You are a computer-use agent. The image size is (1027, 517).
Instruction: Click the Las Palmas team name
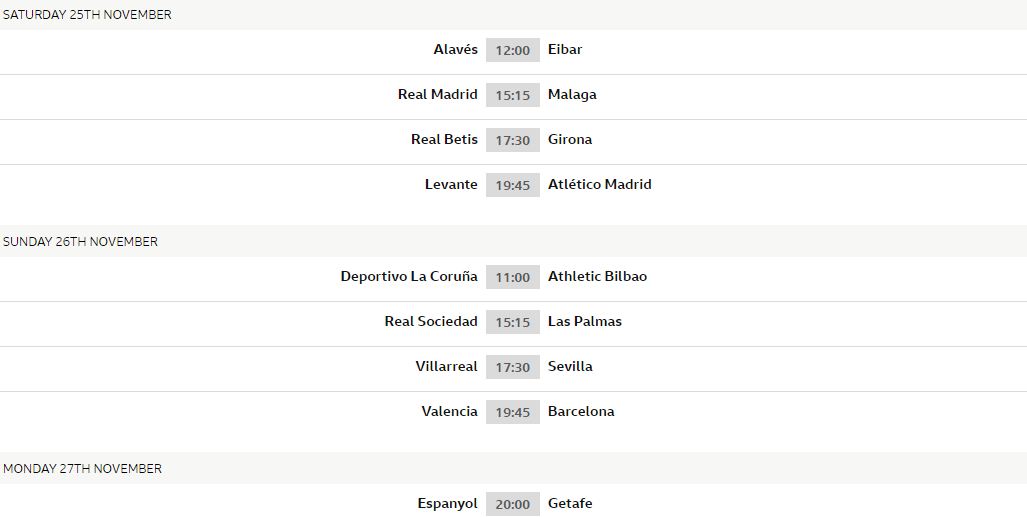585,321
